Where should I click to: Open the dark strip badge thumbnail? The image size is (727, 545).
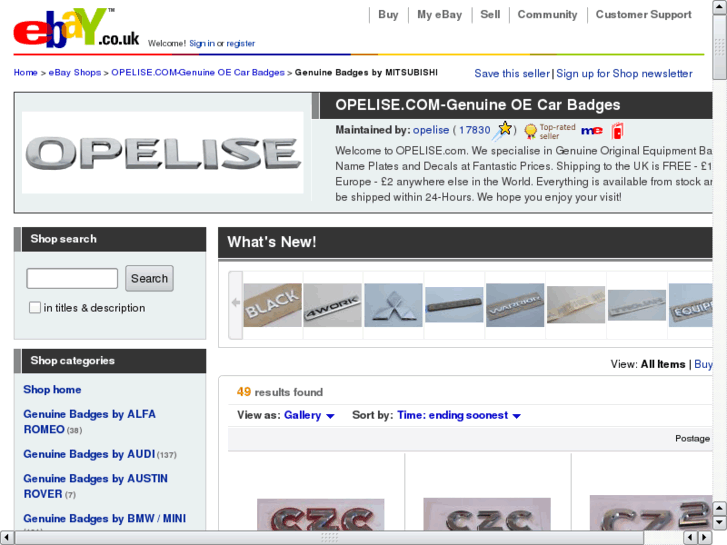click(454, 305)
